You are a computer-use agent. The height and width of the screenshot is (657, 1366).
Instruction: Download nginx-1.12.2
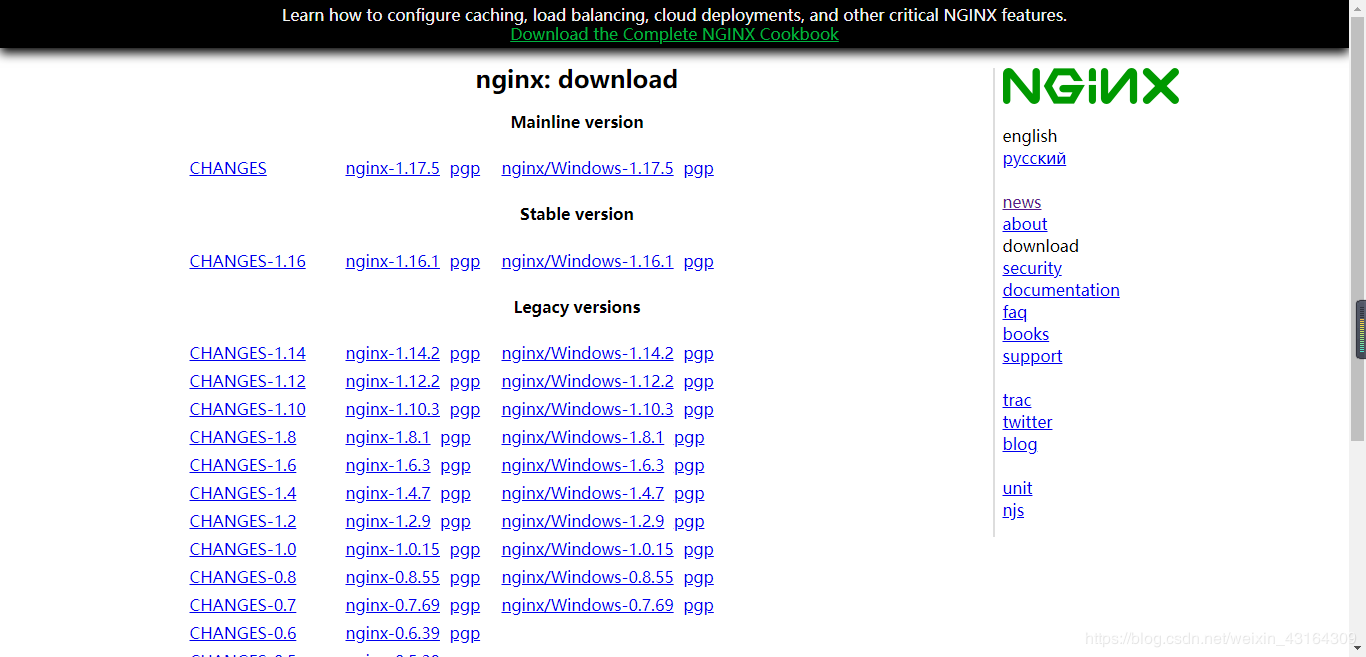tap(392, 381)
